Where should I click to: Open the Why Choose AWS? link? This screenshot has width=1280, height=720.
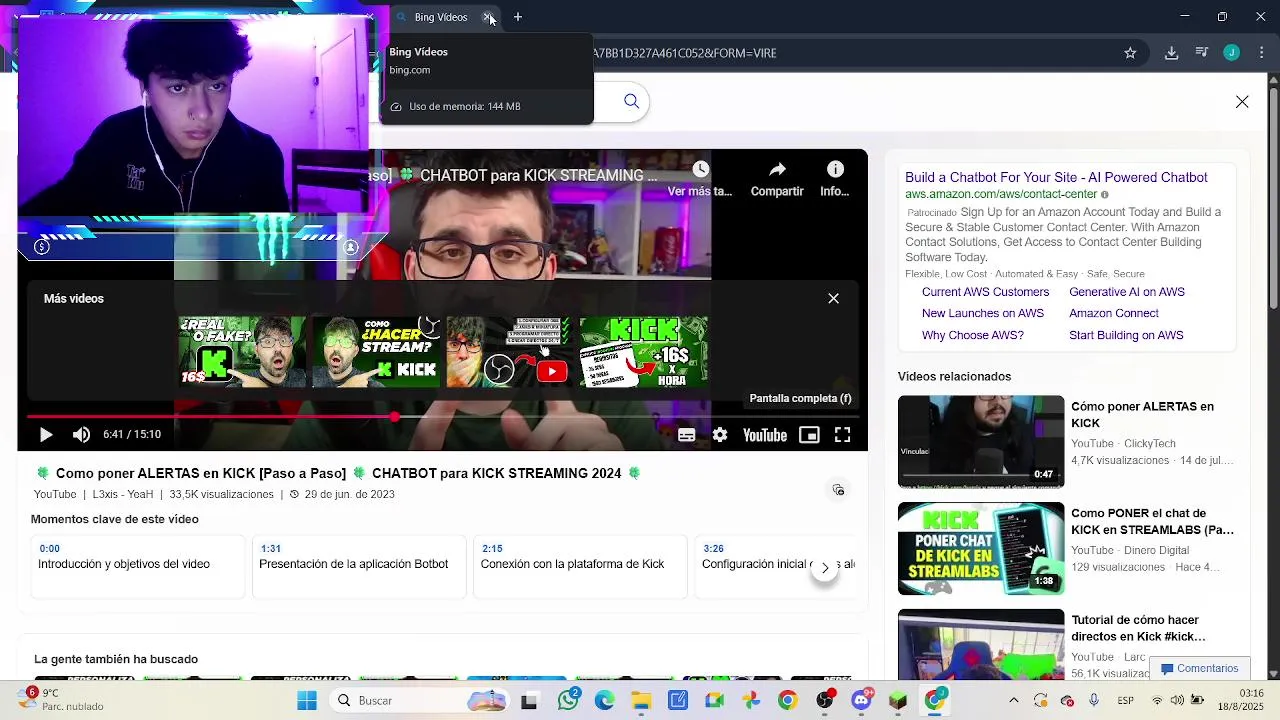(x=973, y=335)
